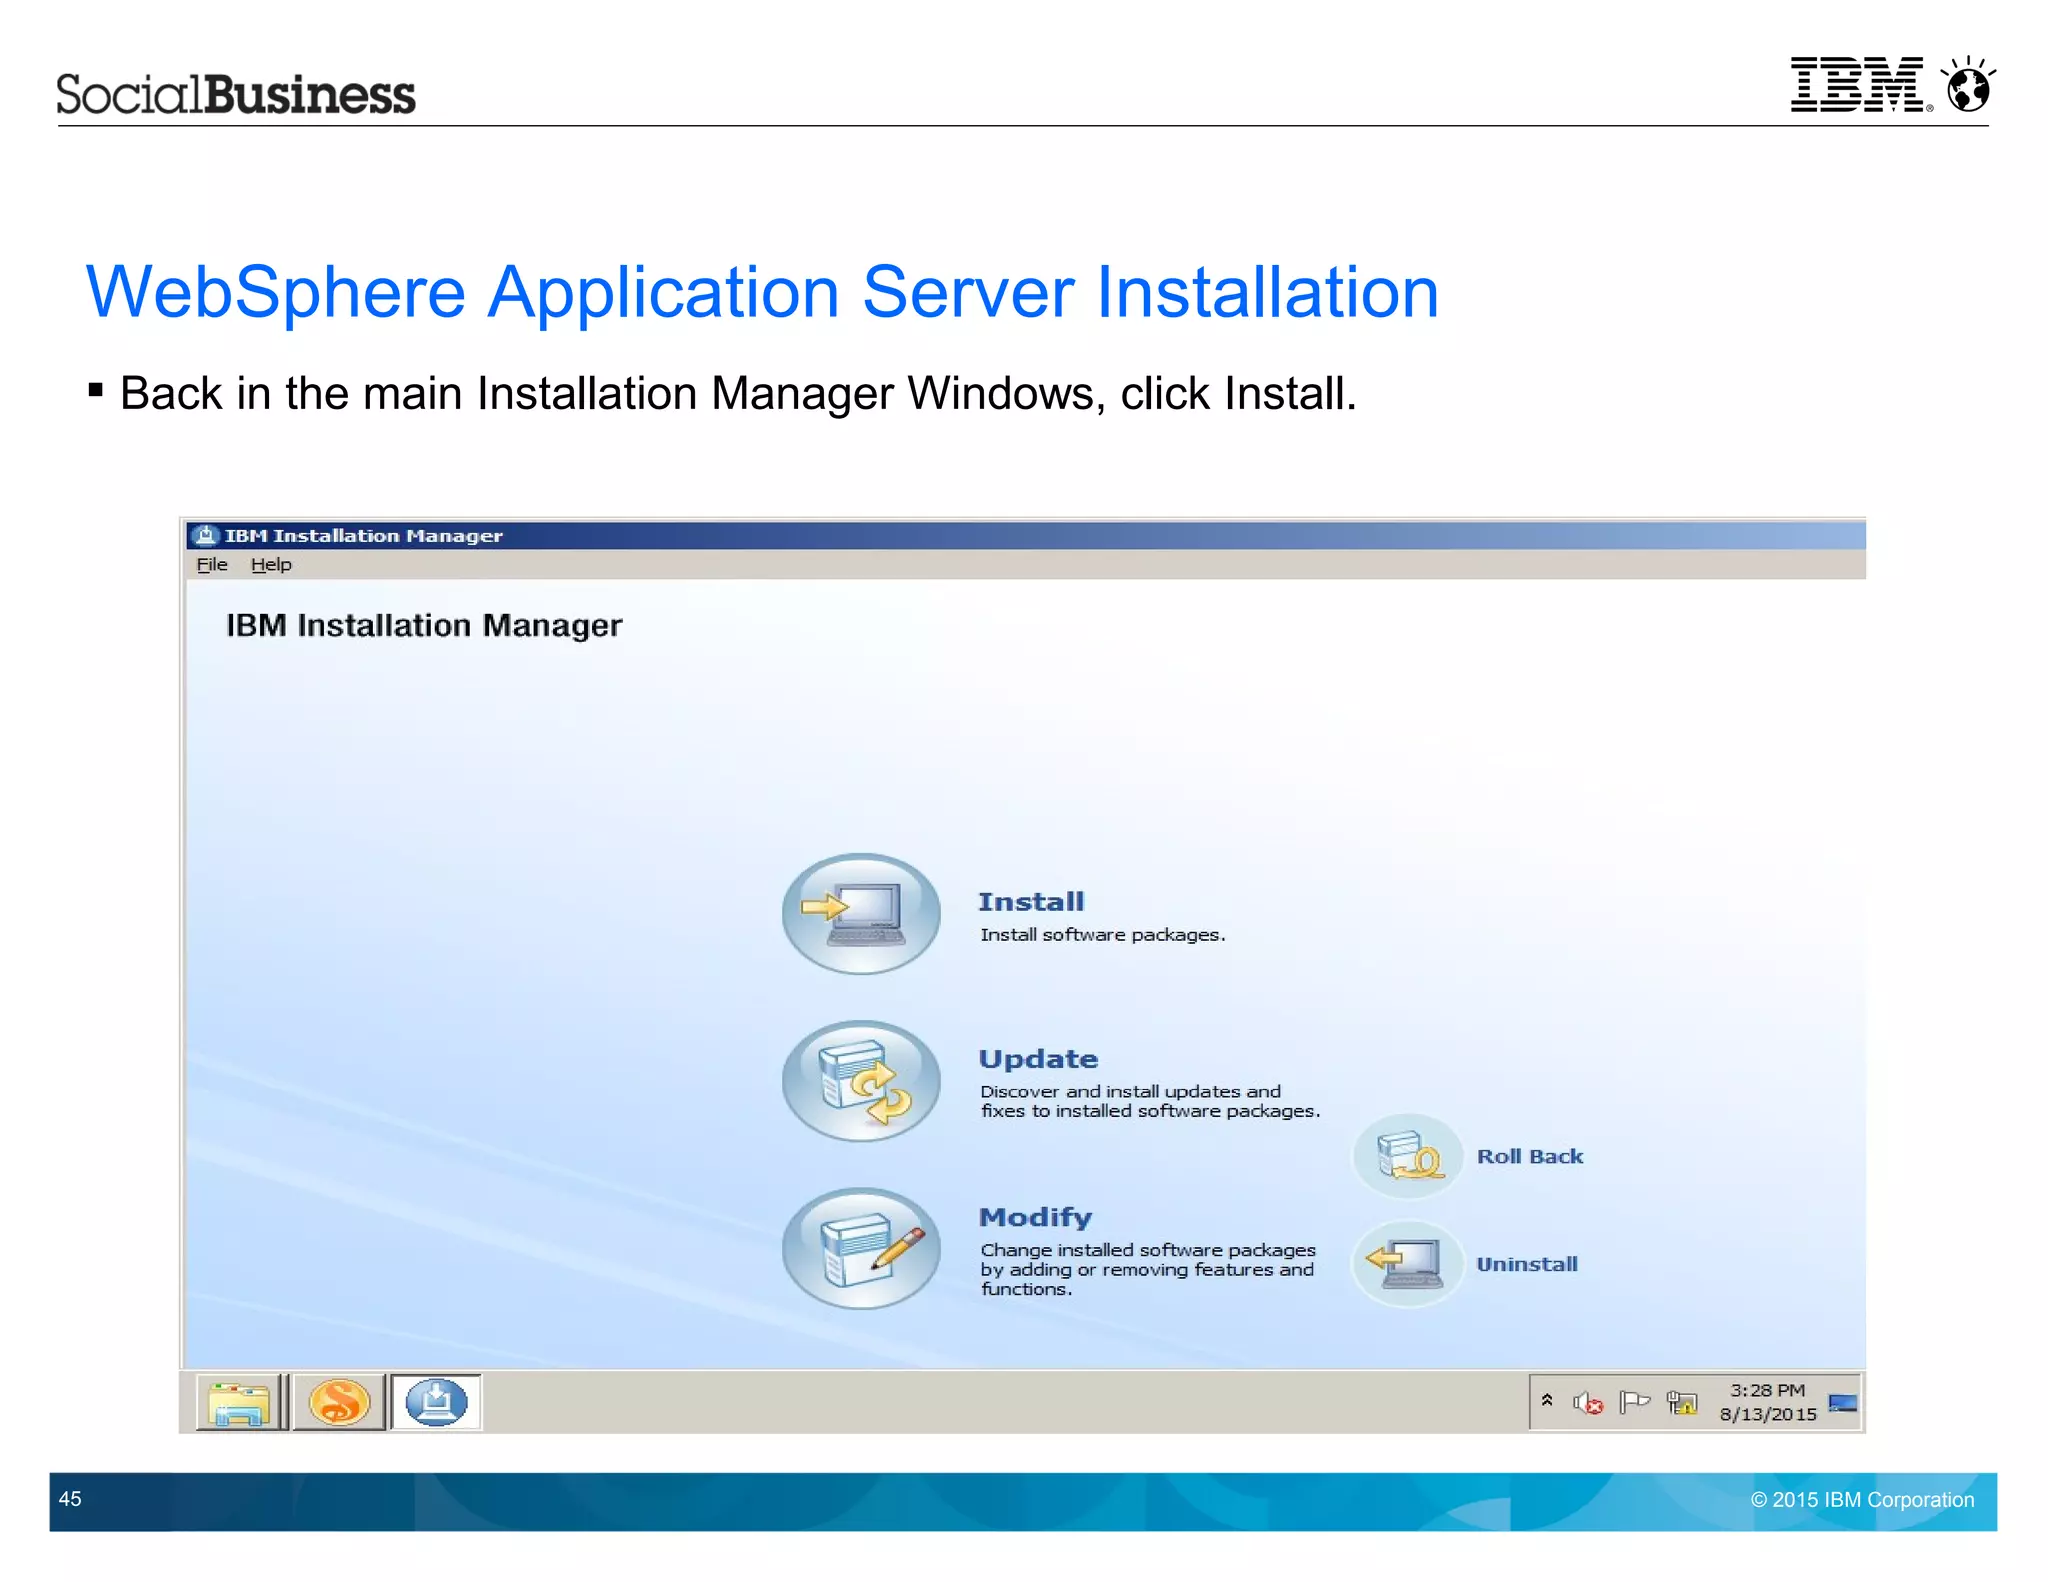Click the Modify pencil icon
The height and width of the screenshot is (1582, 2048).
click(861, 1248)
